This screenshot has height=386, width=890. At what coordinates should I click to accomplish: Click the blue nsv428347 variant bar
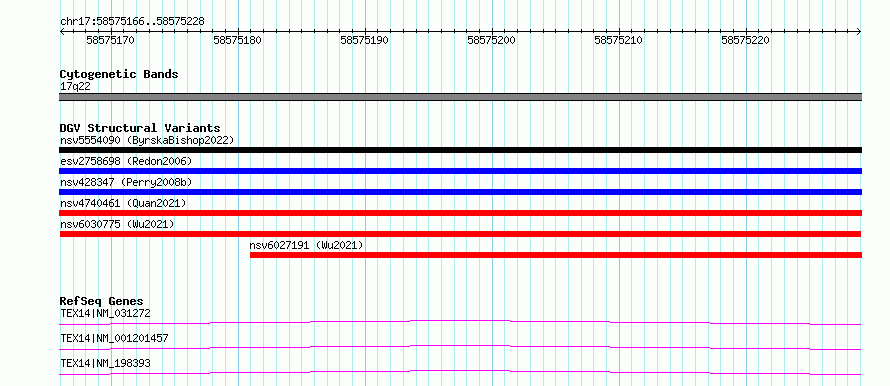460,192
